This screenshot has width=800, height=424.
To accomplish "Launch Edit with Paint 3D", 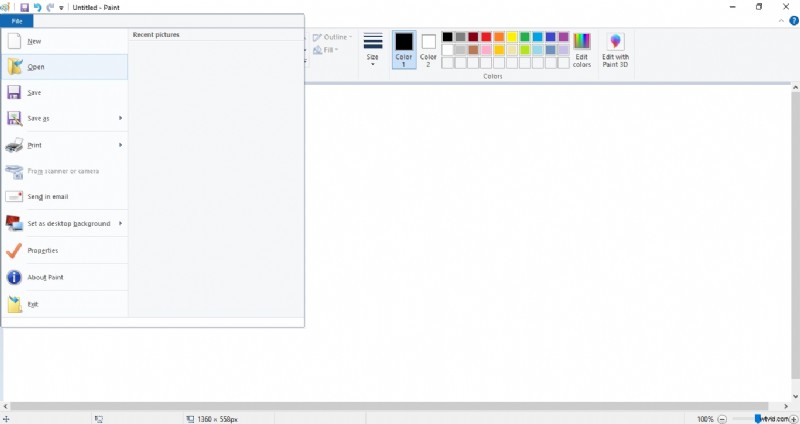I will [x=615, y=49].
